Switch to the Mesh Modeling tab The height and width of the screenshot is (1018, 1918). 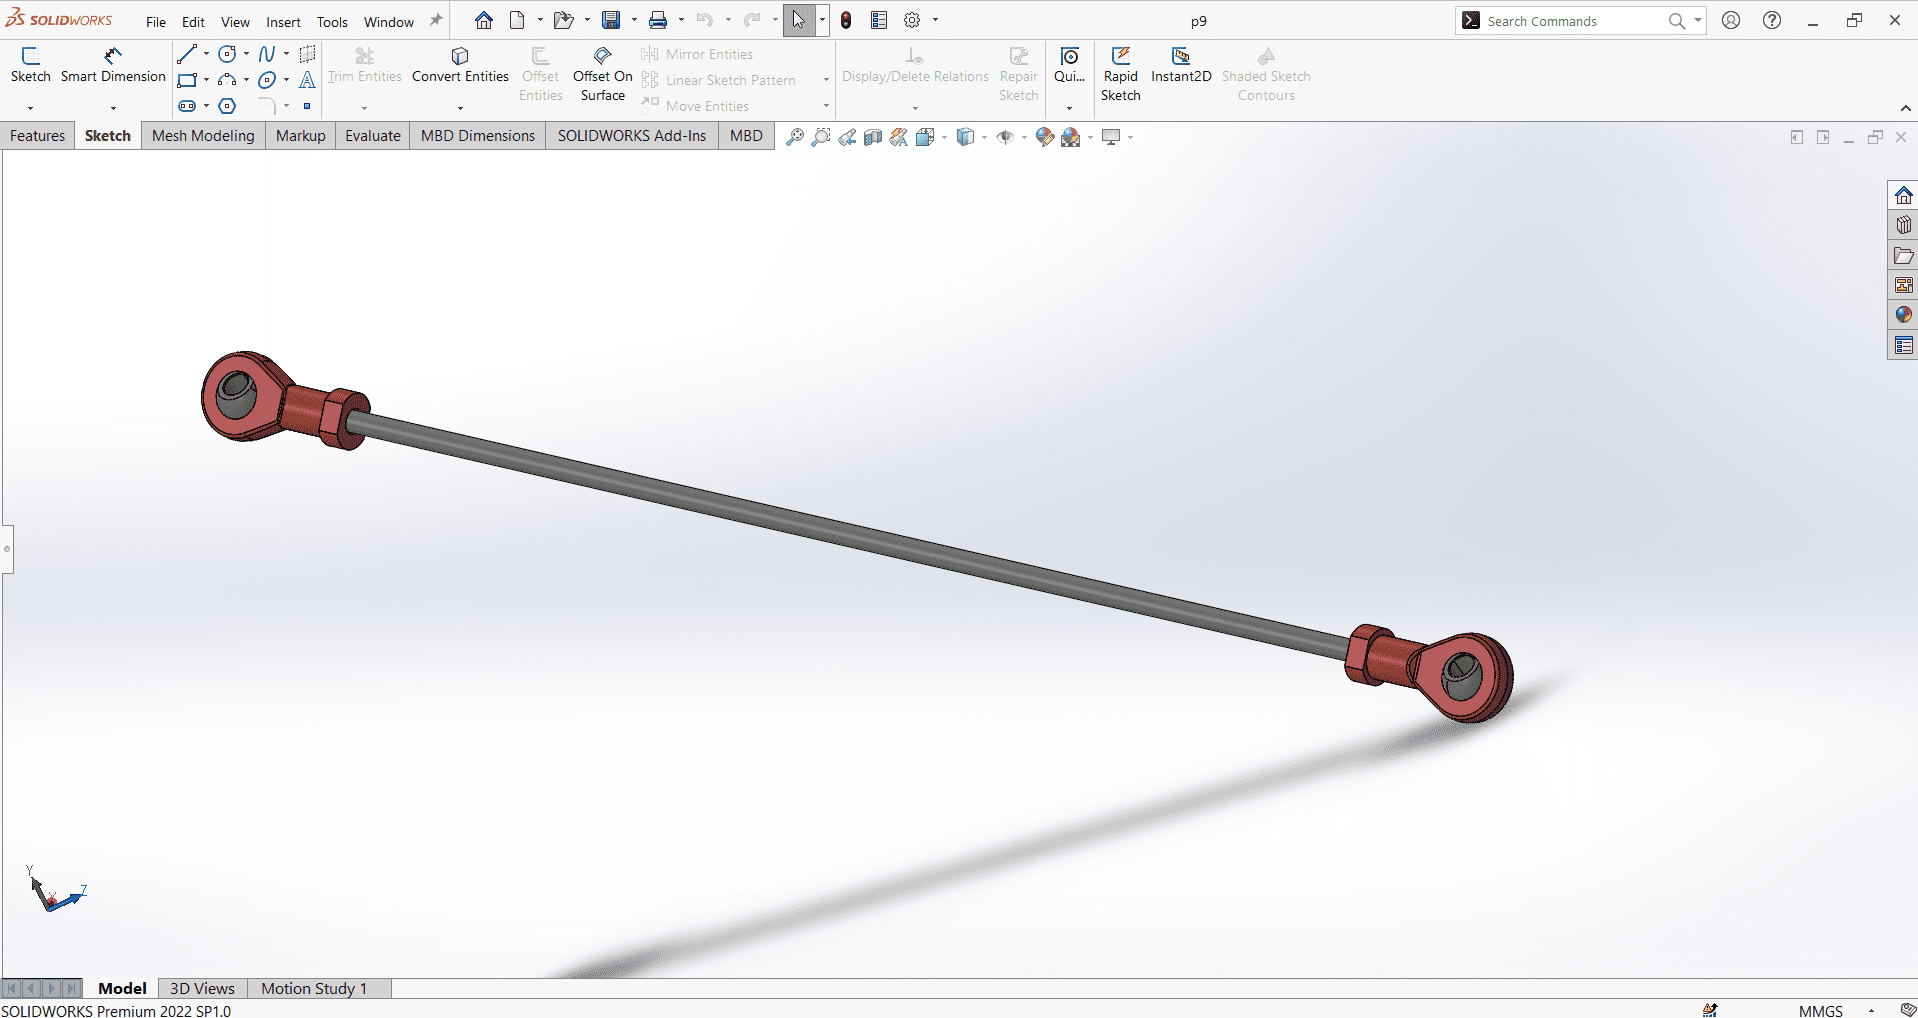coord(203,136)
